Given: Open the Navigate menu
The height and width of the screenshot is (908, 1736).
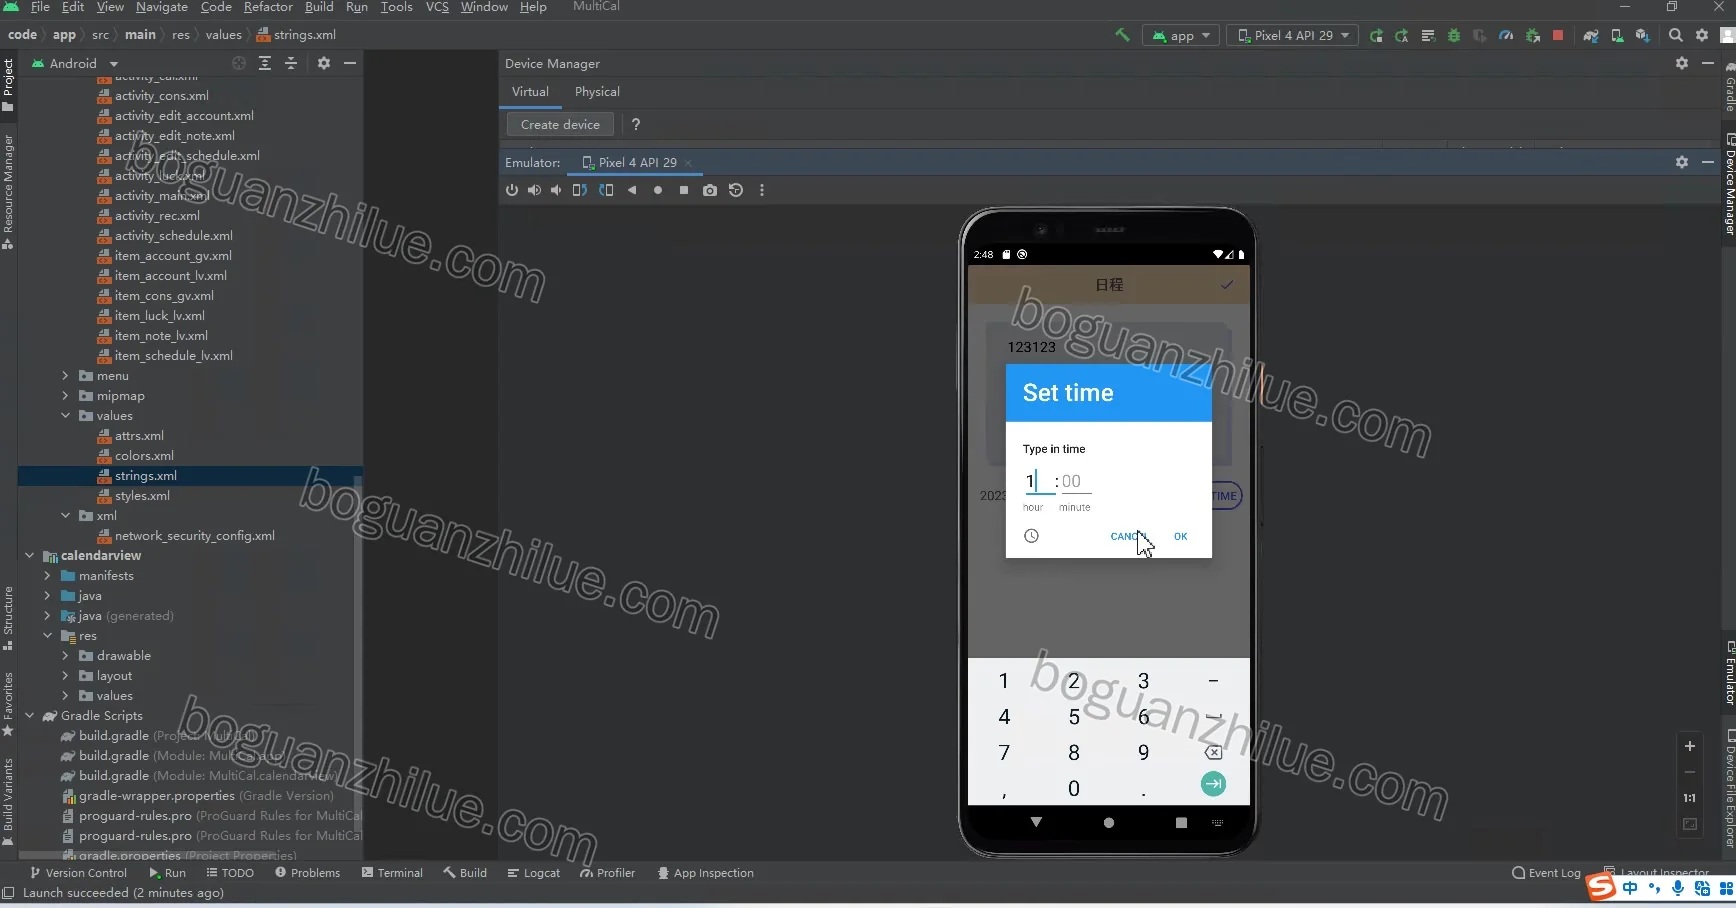Looking at the screenshot, I should (x=162, y=7).
